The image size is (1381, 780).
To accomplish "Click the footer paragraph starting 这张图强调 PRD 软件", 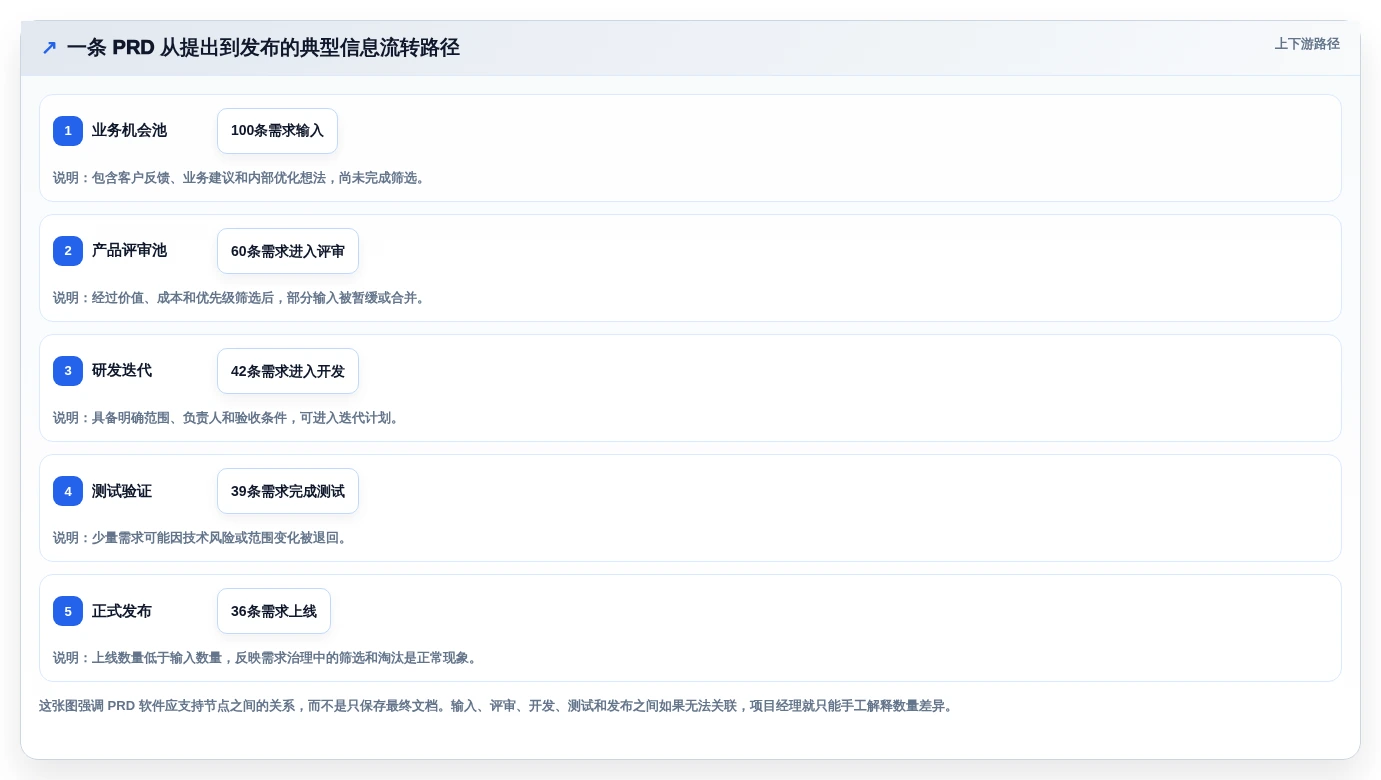I will 498,706.
